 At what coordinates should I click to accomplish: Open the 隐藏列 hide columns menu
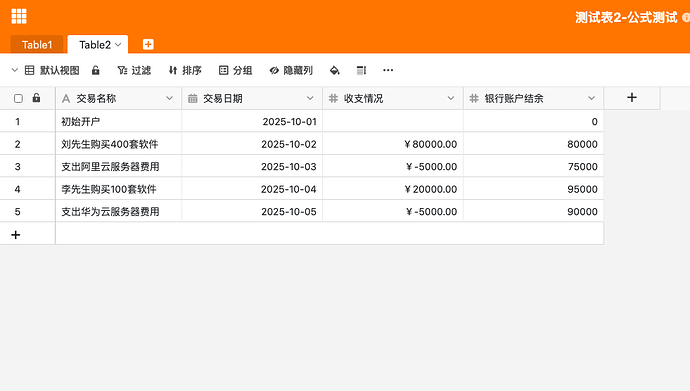[x=291, y=70]
